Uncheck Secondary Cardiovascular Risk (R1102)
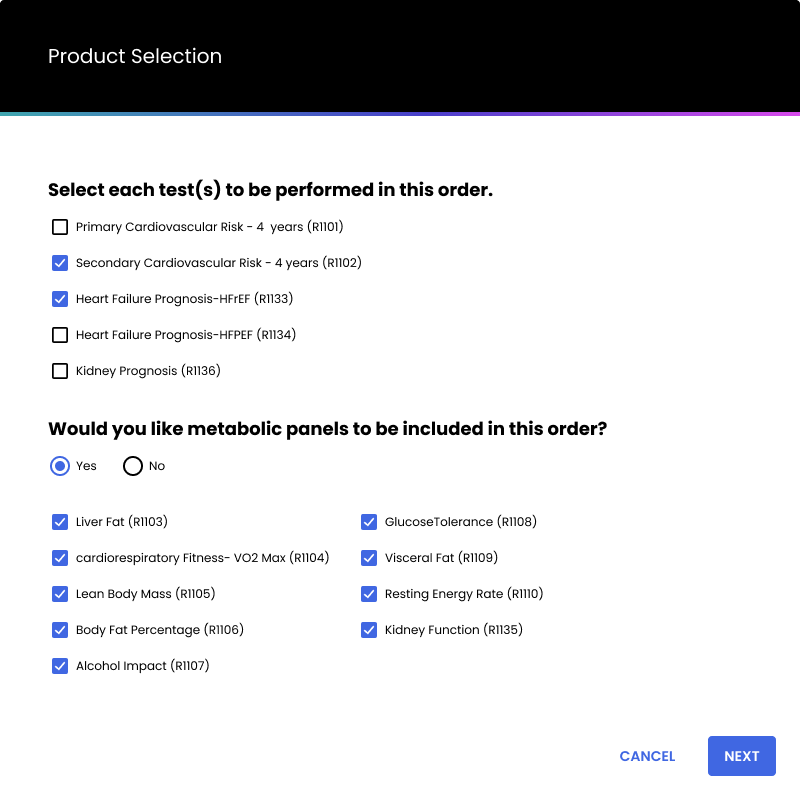The height and width of the screenshot is (788, 800). pos(60,263)
